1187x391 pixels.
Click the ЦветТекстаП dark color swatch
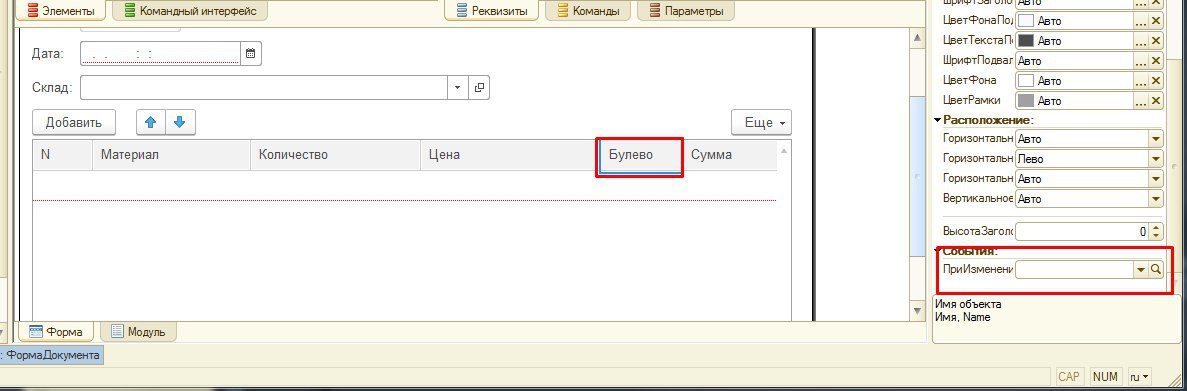1027,41
